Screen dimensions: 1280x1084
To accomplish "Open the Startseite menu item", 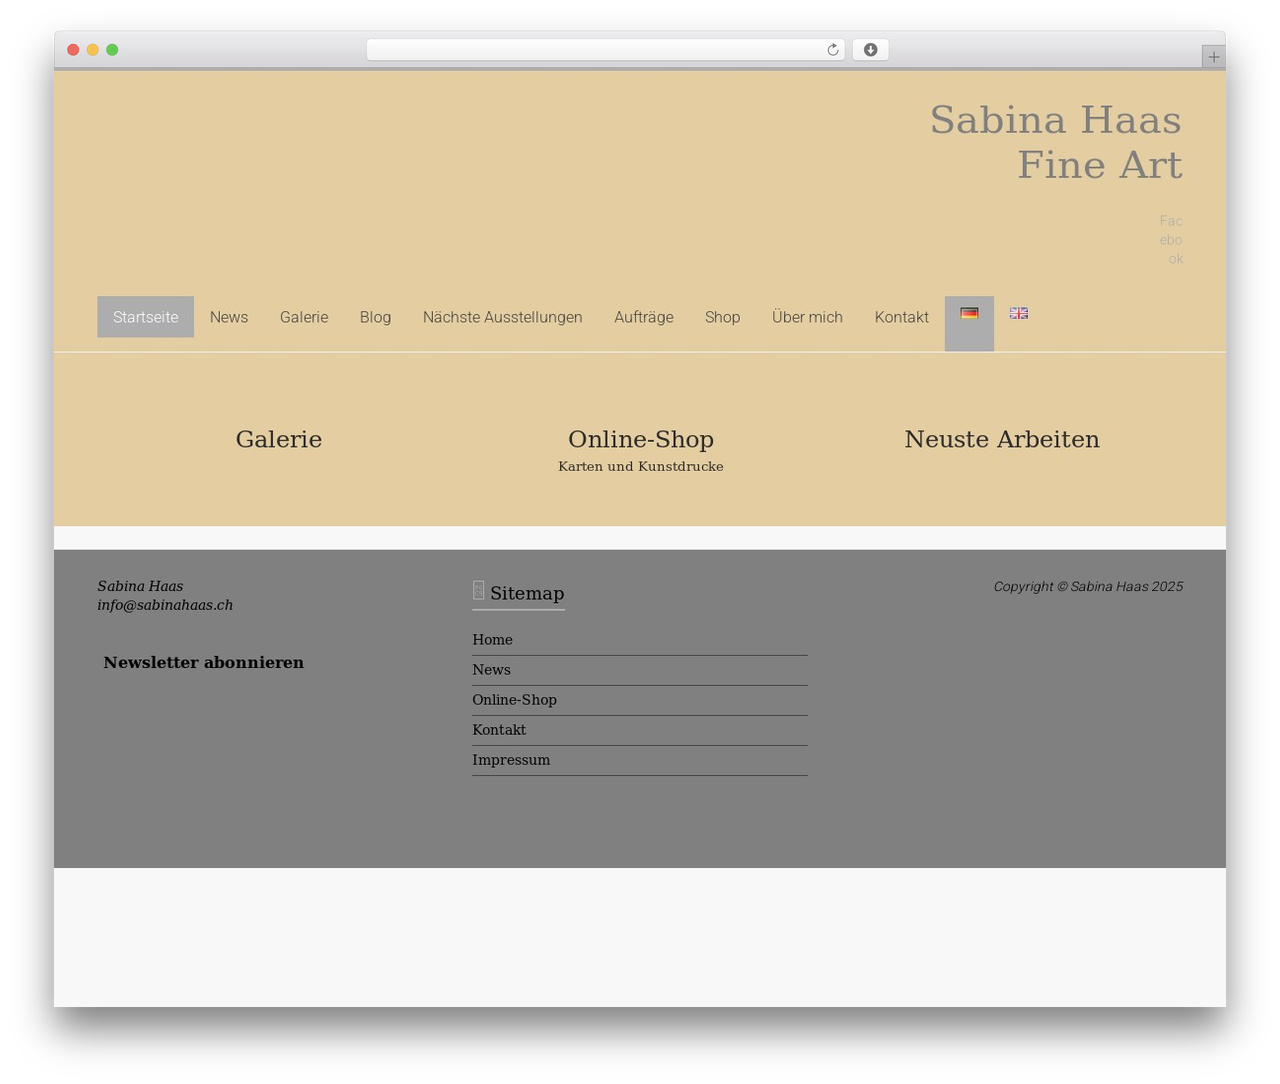I will click(x=145, y=317).
